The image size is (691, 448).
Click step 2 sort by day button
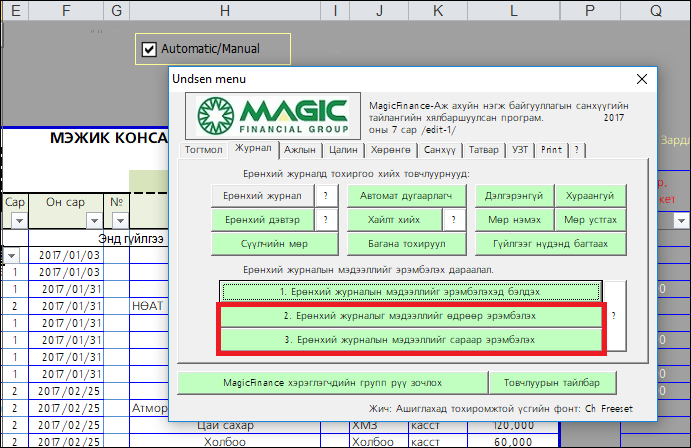point(412,316)
